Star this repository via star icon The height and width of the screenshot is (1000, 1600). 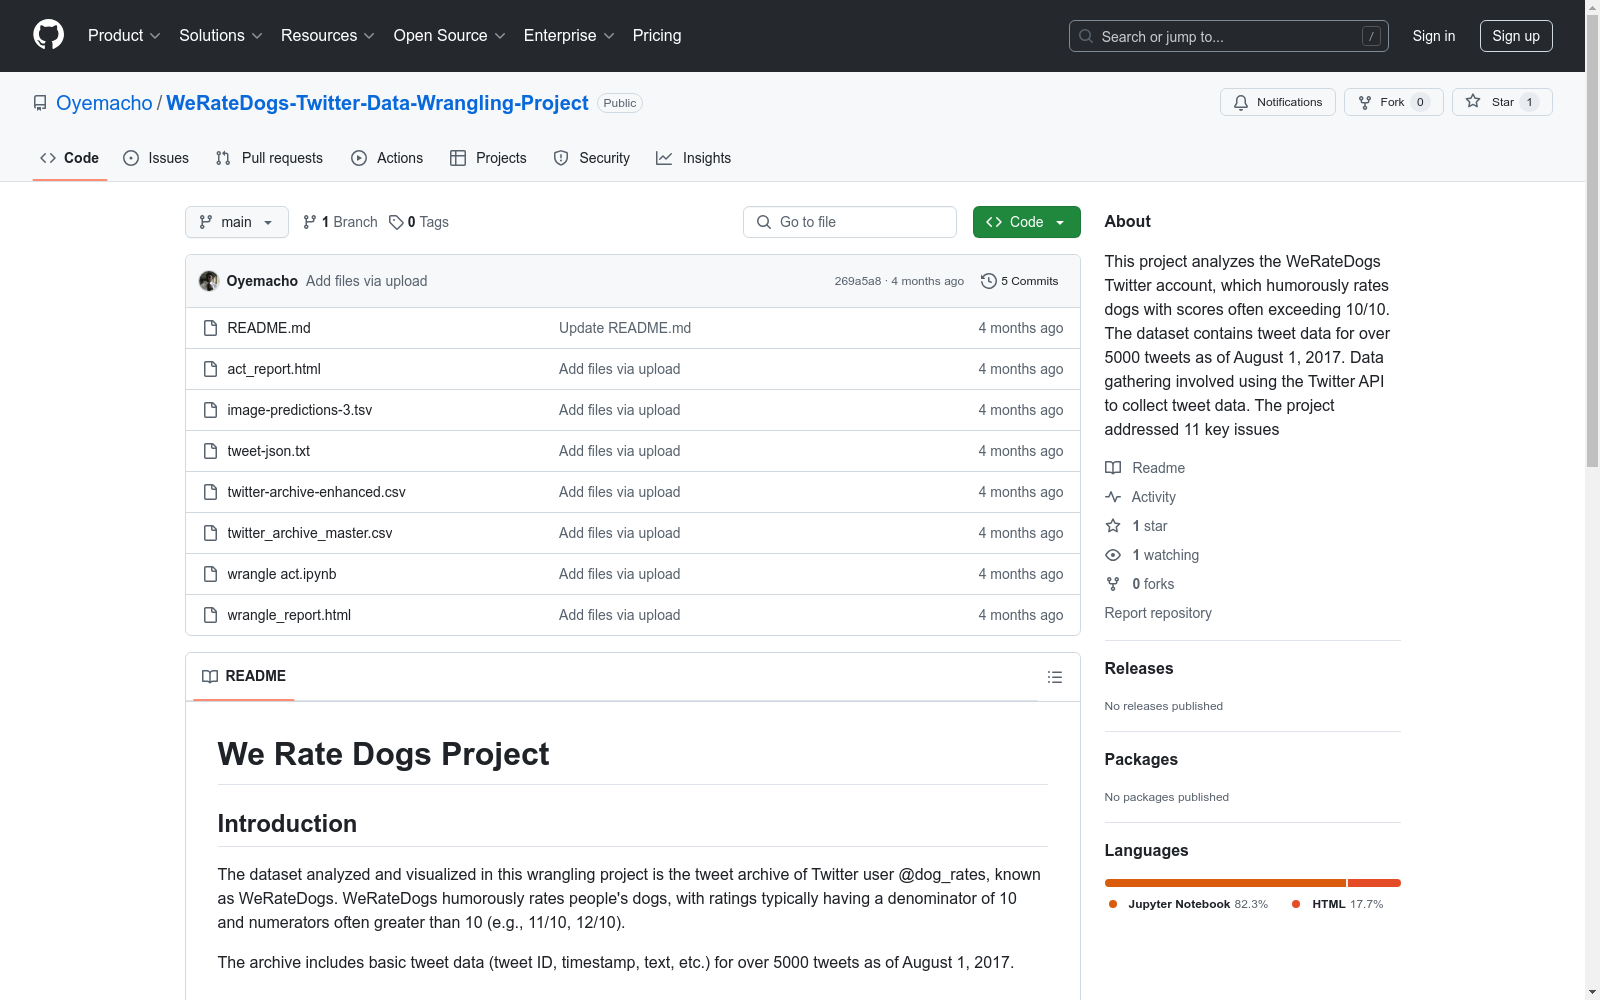pyautogui.click(x=1473, y=101)
